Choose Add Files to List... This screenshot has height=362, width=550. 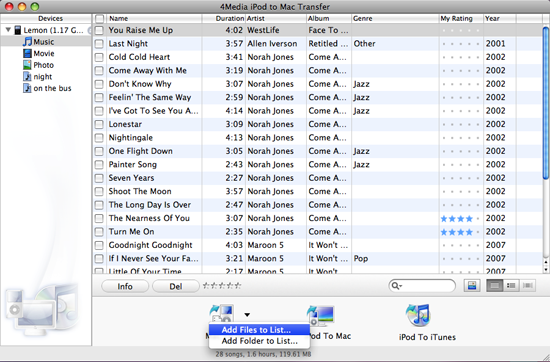259,330
